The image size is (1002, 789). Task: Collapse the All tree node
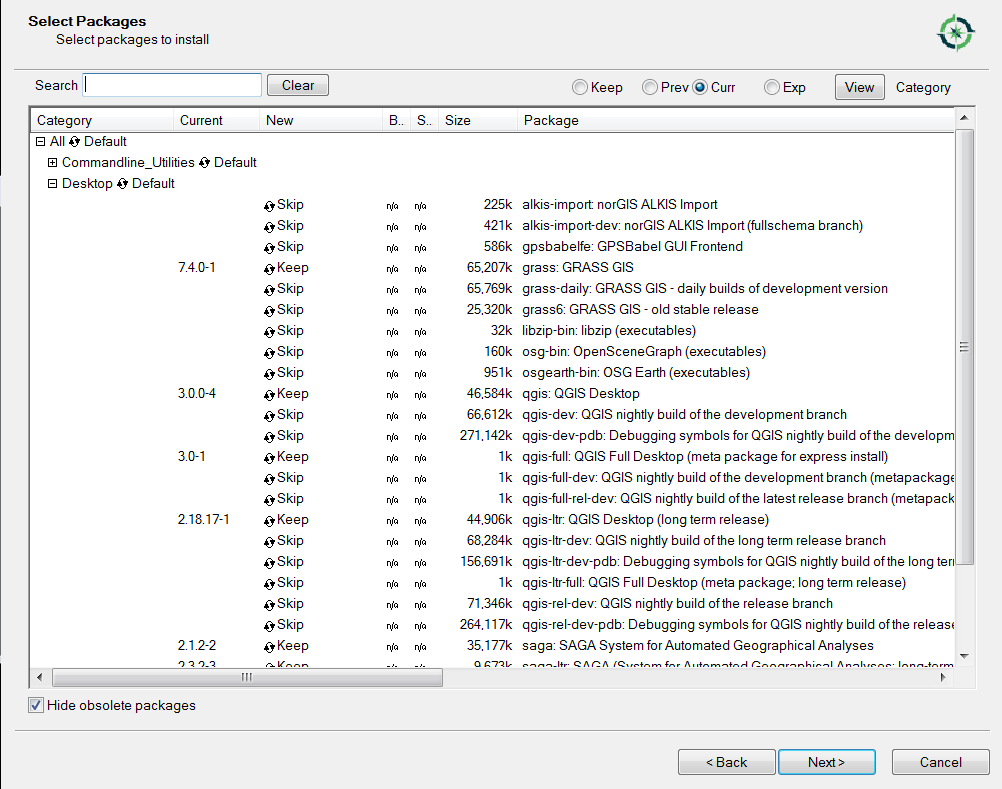(38, 141)
